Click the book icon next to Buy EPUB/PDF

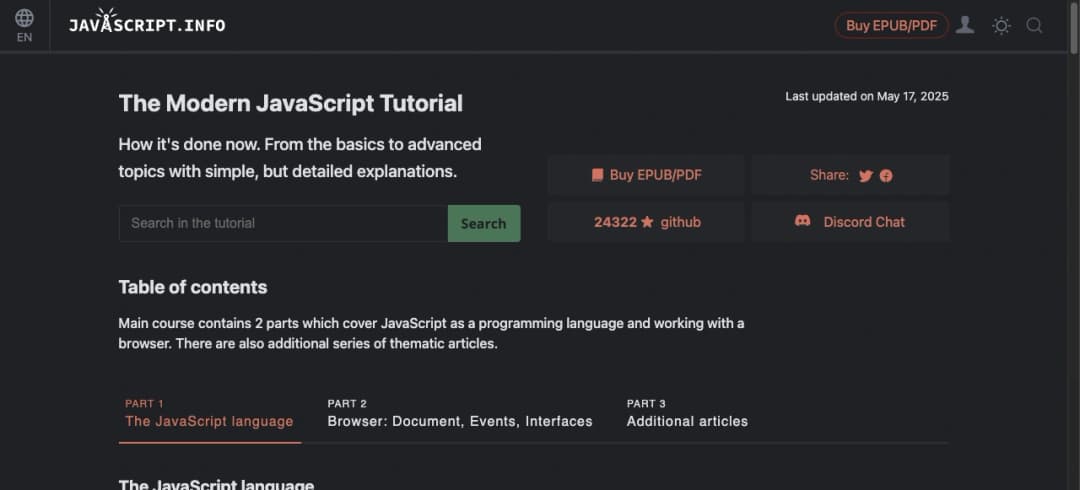tap(597, 175)
